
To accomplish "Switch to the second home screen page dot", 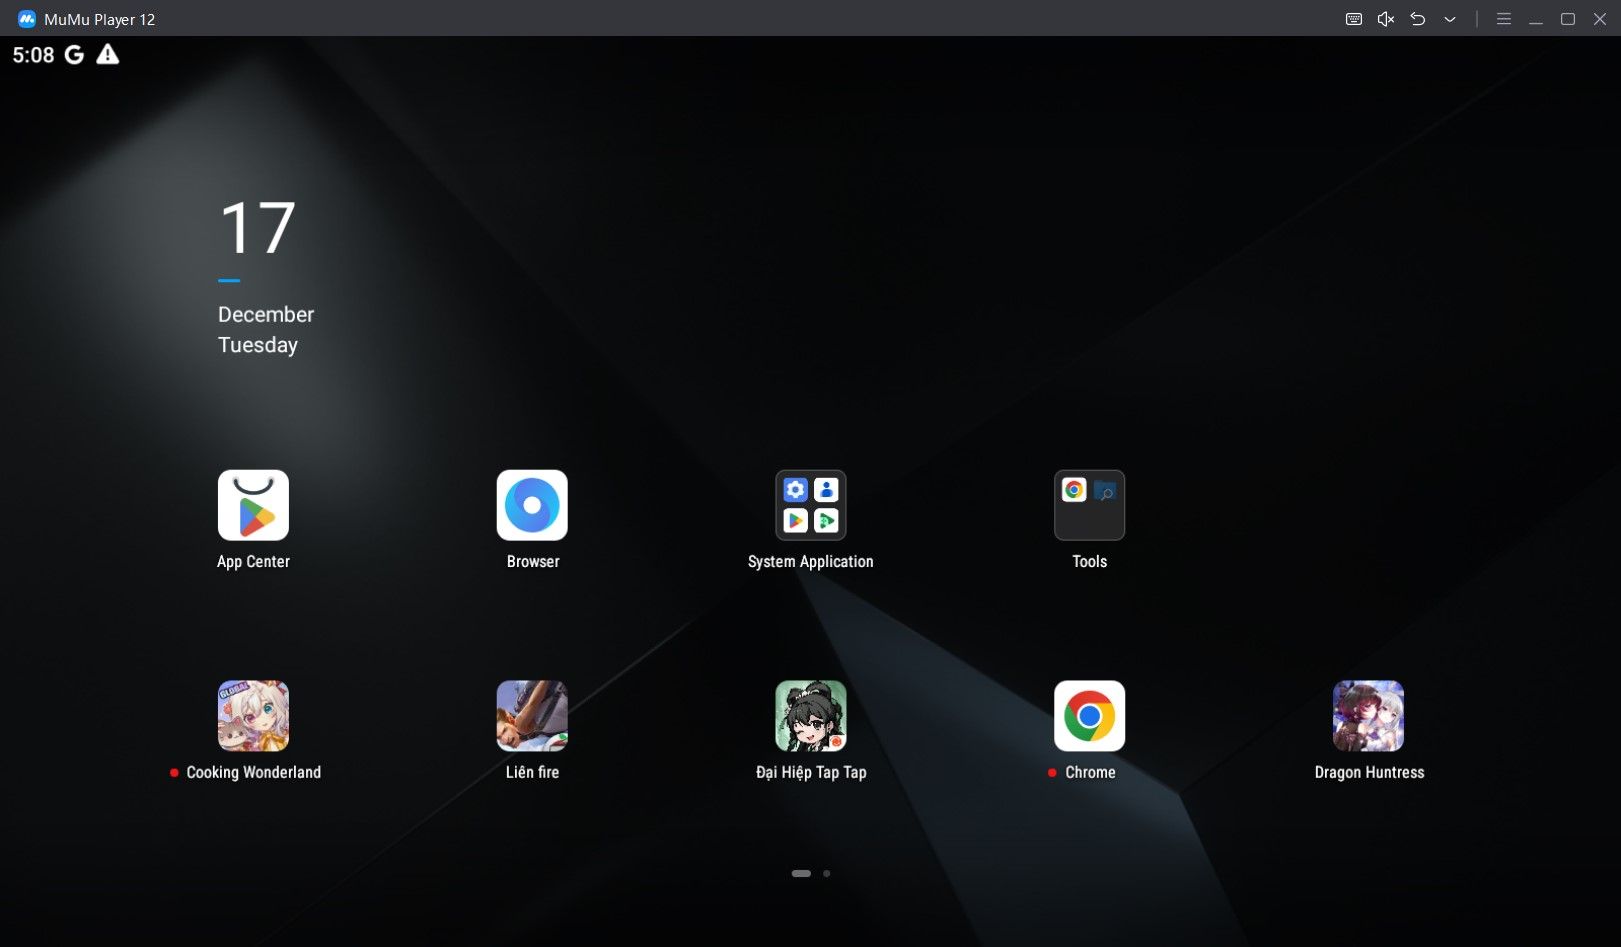I will pos(826,873).
